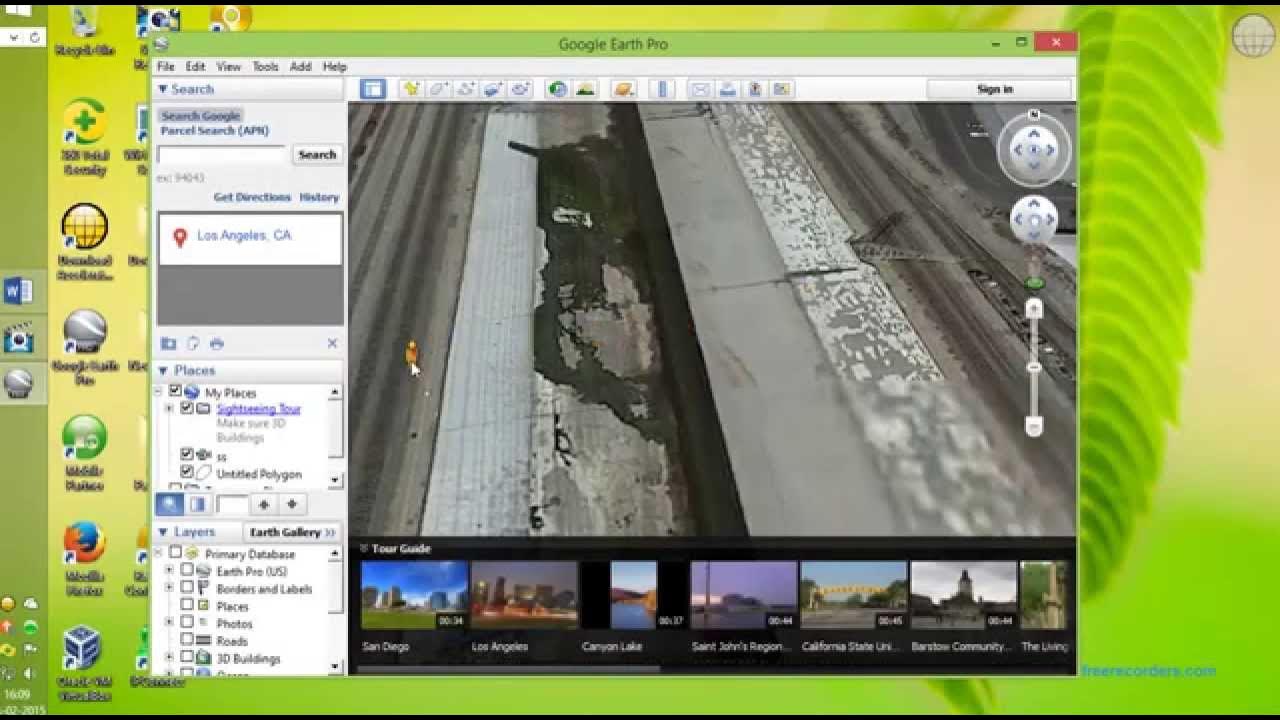The height and width of the screenshot is (720, 1280).
Task: Collapse the Layers panel
Action: click(163, 532)
